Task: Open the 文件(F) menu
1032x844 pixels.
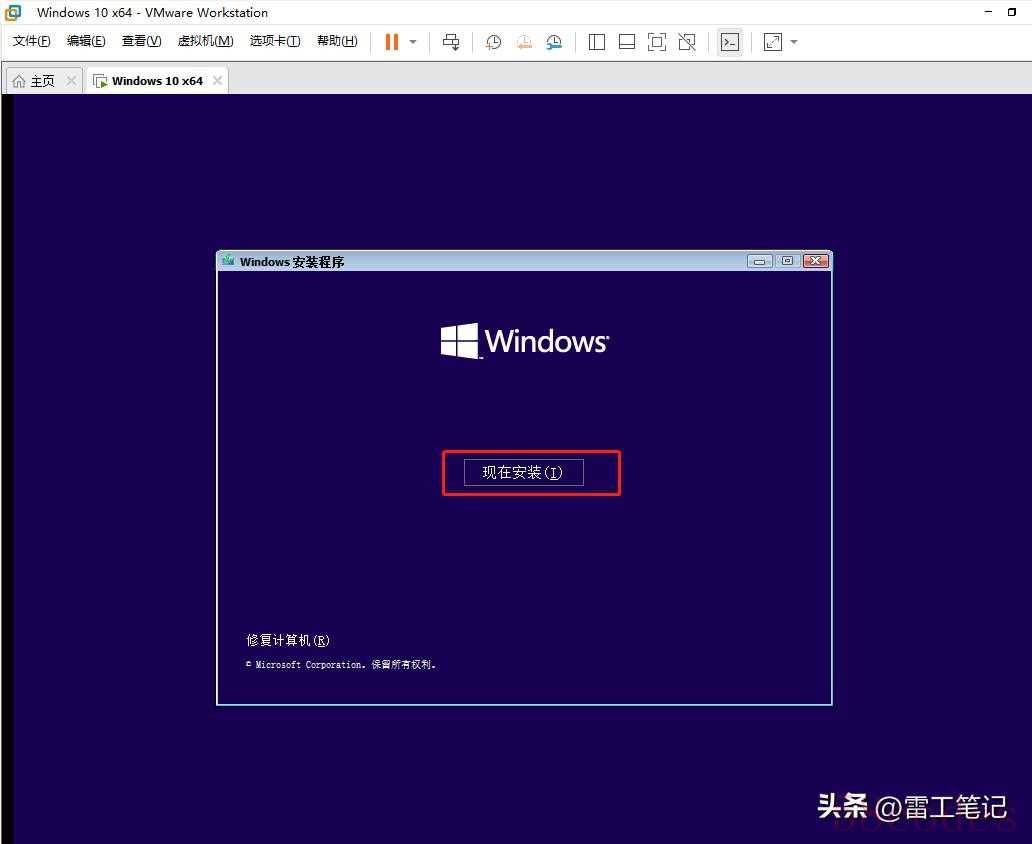Action: click(31, 41)
